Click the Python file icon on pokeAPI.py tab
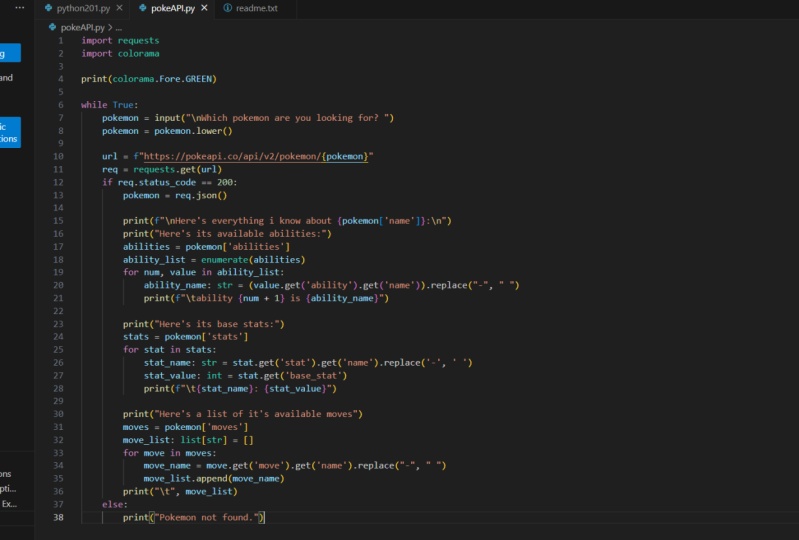Viewport: 799px width, 540px height. [x=143, y=8]
